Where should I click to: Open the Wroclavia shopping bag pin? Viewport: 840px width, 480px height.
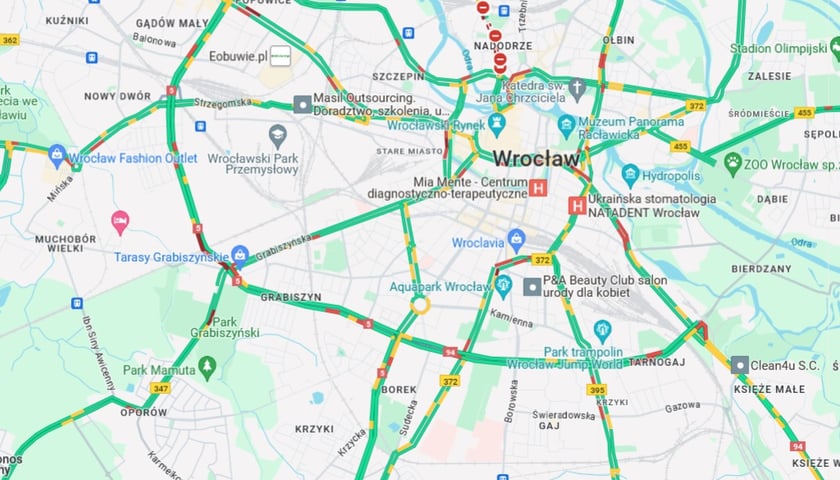tap(516, 242)
